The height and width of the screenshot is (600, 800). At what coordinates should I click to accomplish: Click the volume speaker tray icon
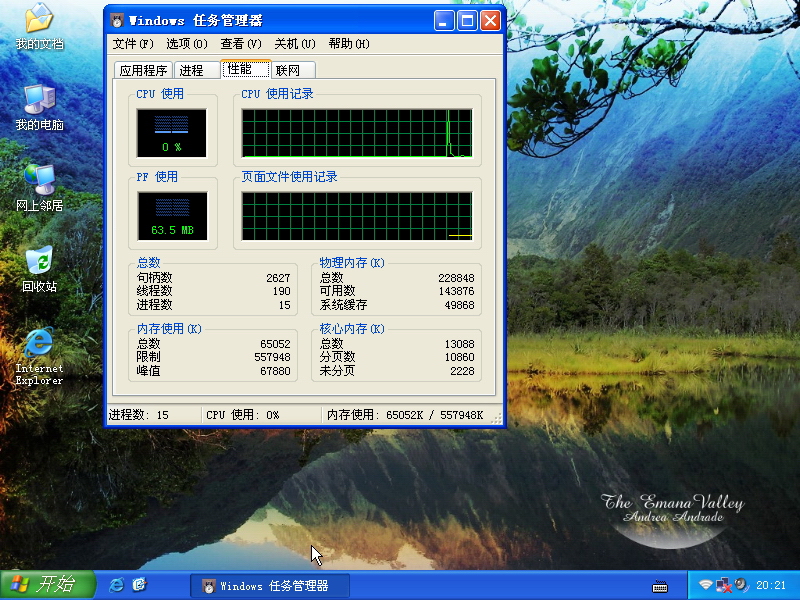coord(741,585)
